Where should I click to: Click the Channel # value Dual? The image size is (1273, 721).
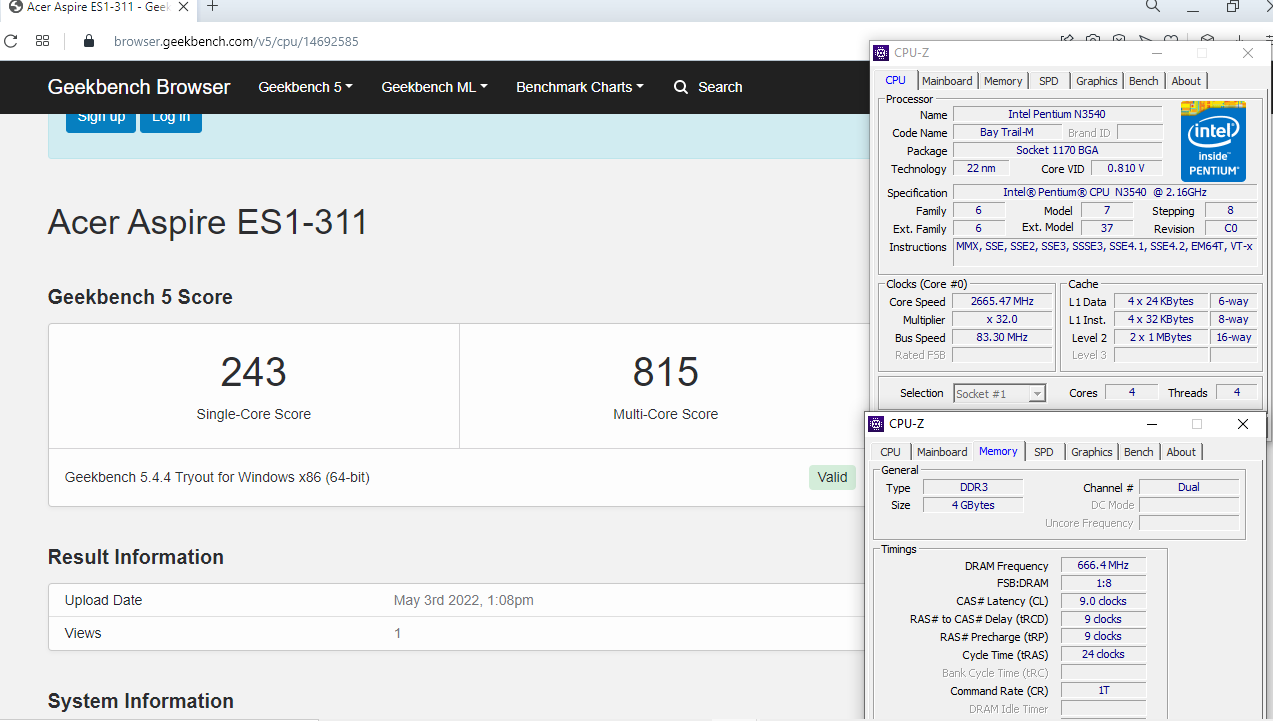(1189, 487)
